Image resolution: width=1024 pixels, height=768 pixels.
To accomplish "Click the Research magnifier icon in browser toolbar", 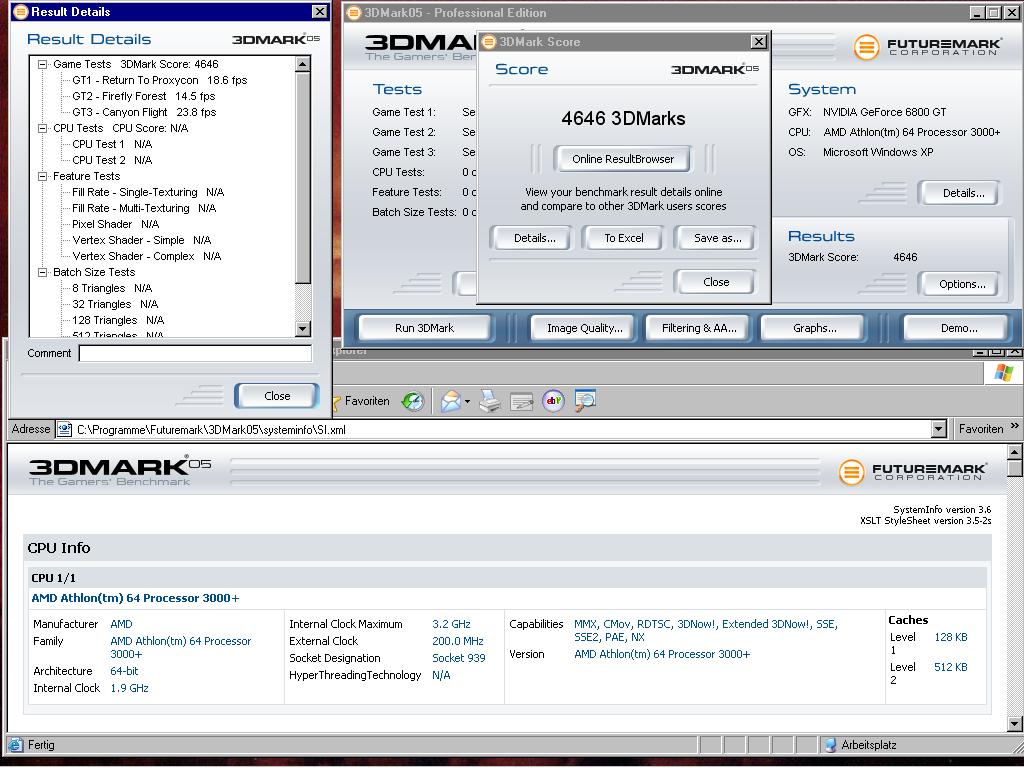I will [x=584, y=401].
